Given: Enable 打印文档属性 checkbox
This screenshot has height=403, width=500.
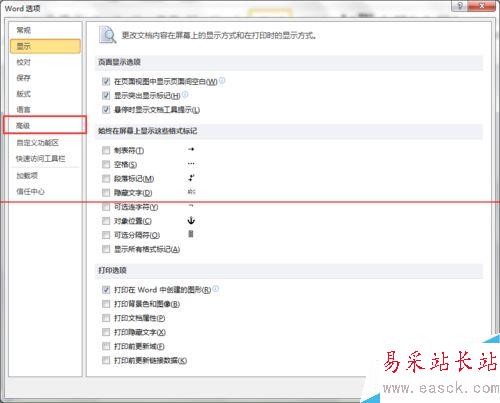Looking at the screenshot, I should (106, 318).
